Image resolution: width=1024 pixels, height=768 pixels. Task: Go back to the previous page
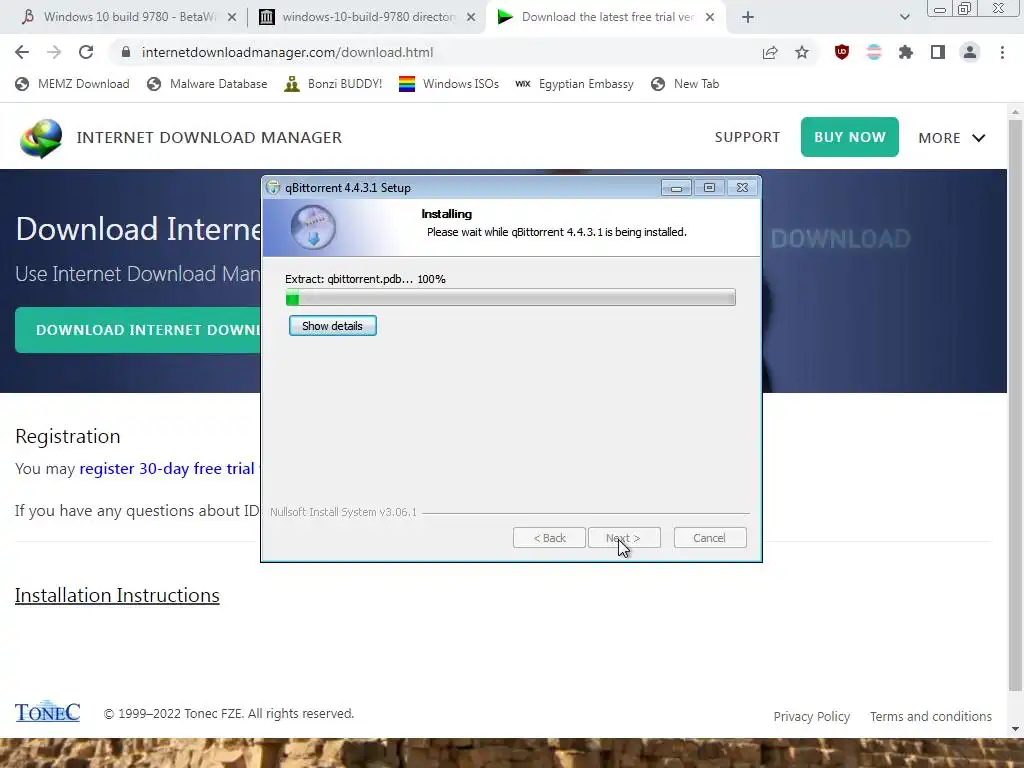click(x=22, y=52)
